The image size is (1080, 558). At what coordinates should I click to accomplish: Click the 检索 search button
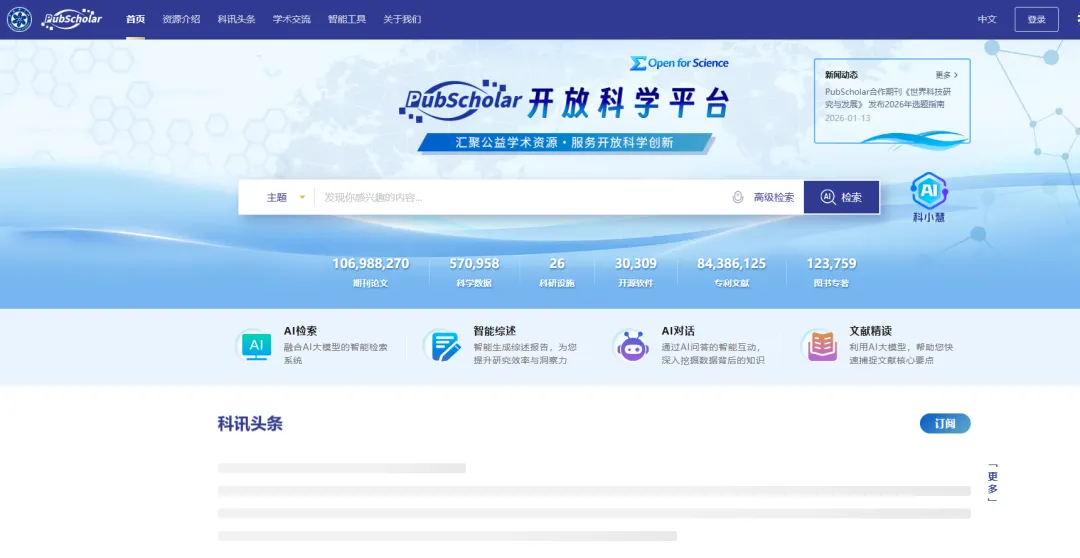click(841, 197)
